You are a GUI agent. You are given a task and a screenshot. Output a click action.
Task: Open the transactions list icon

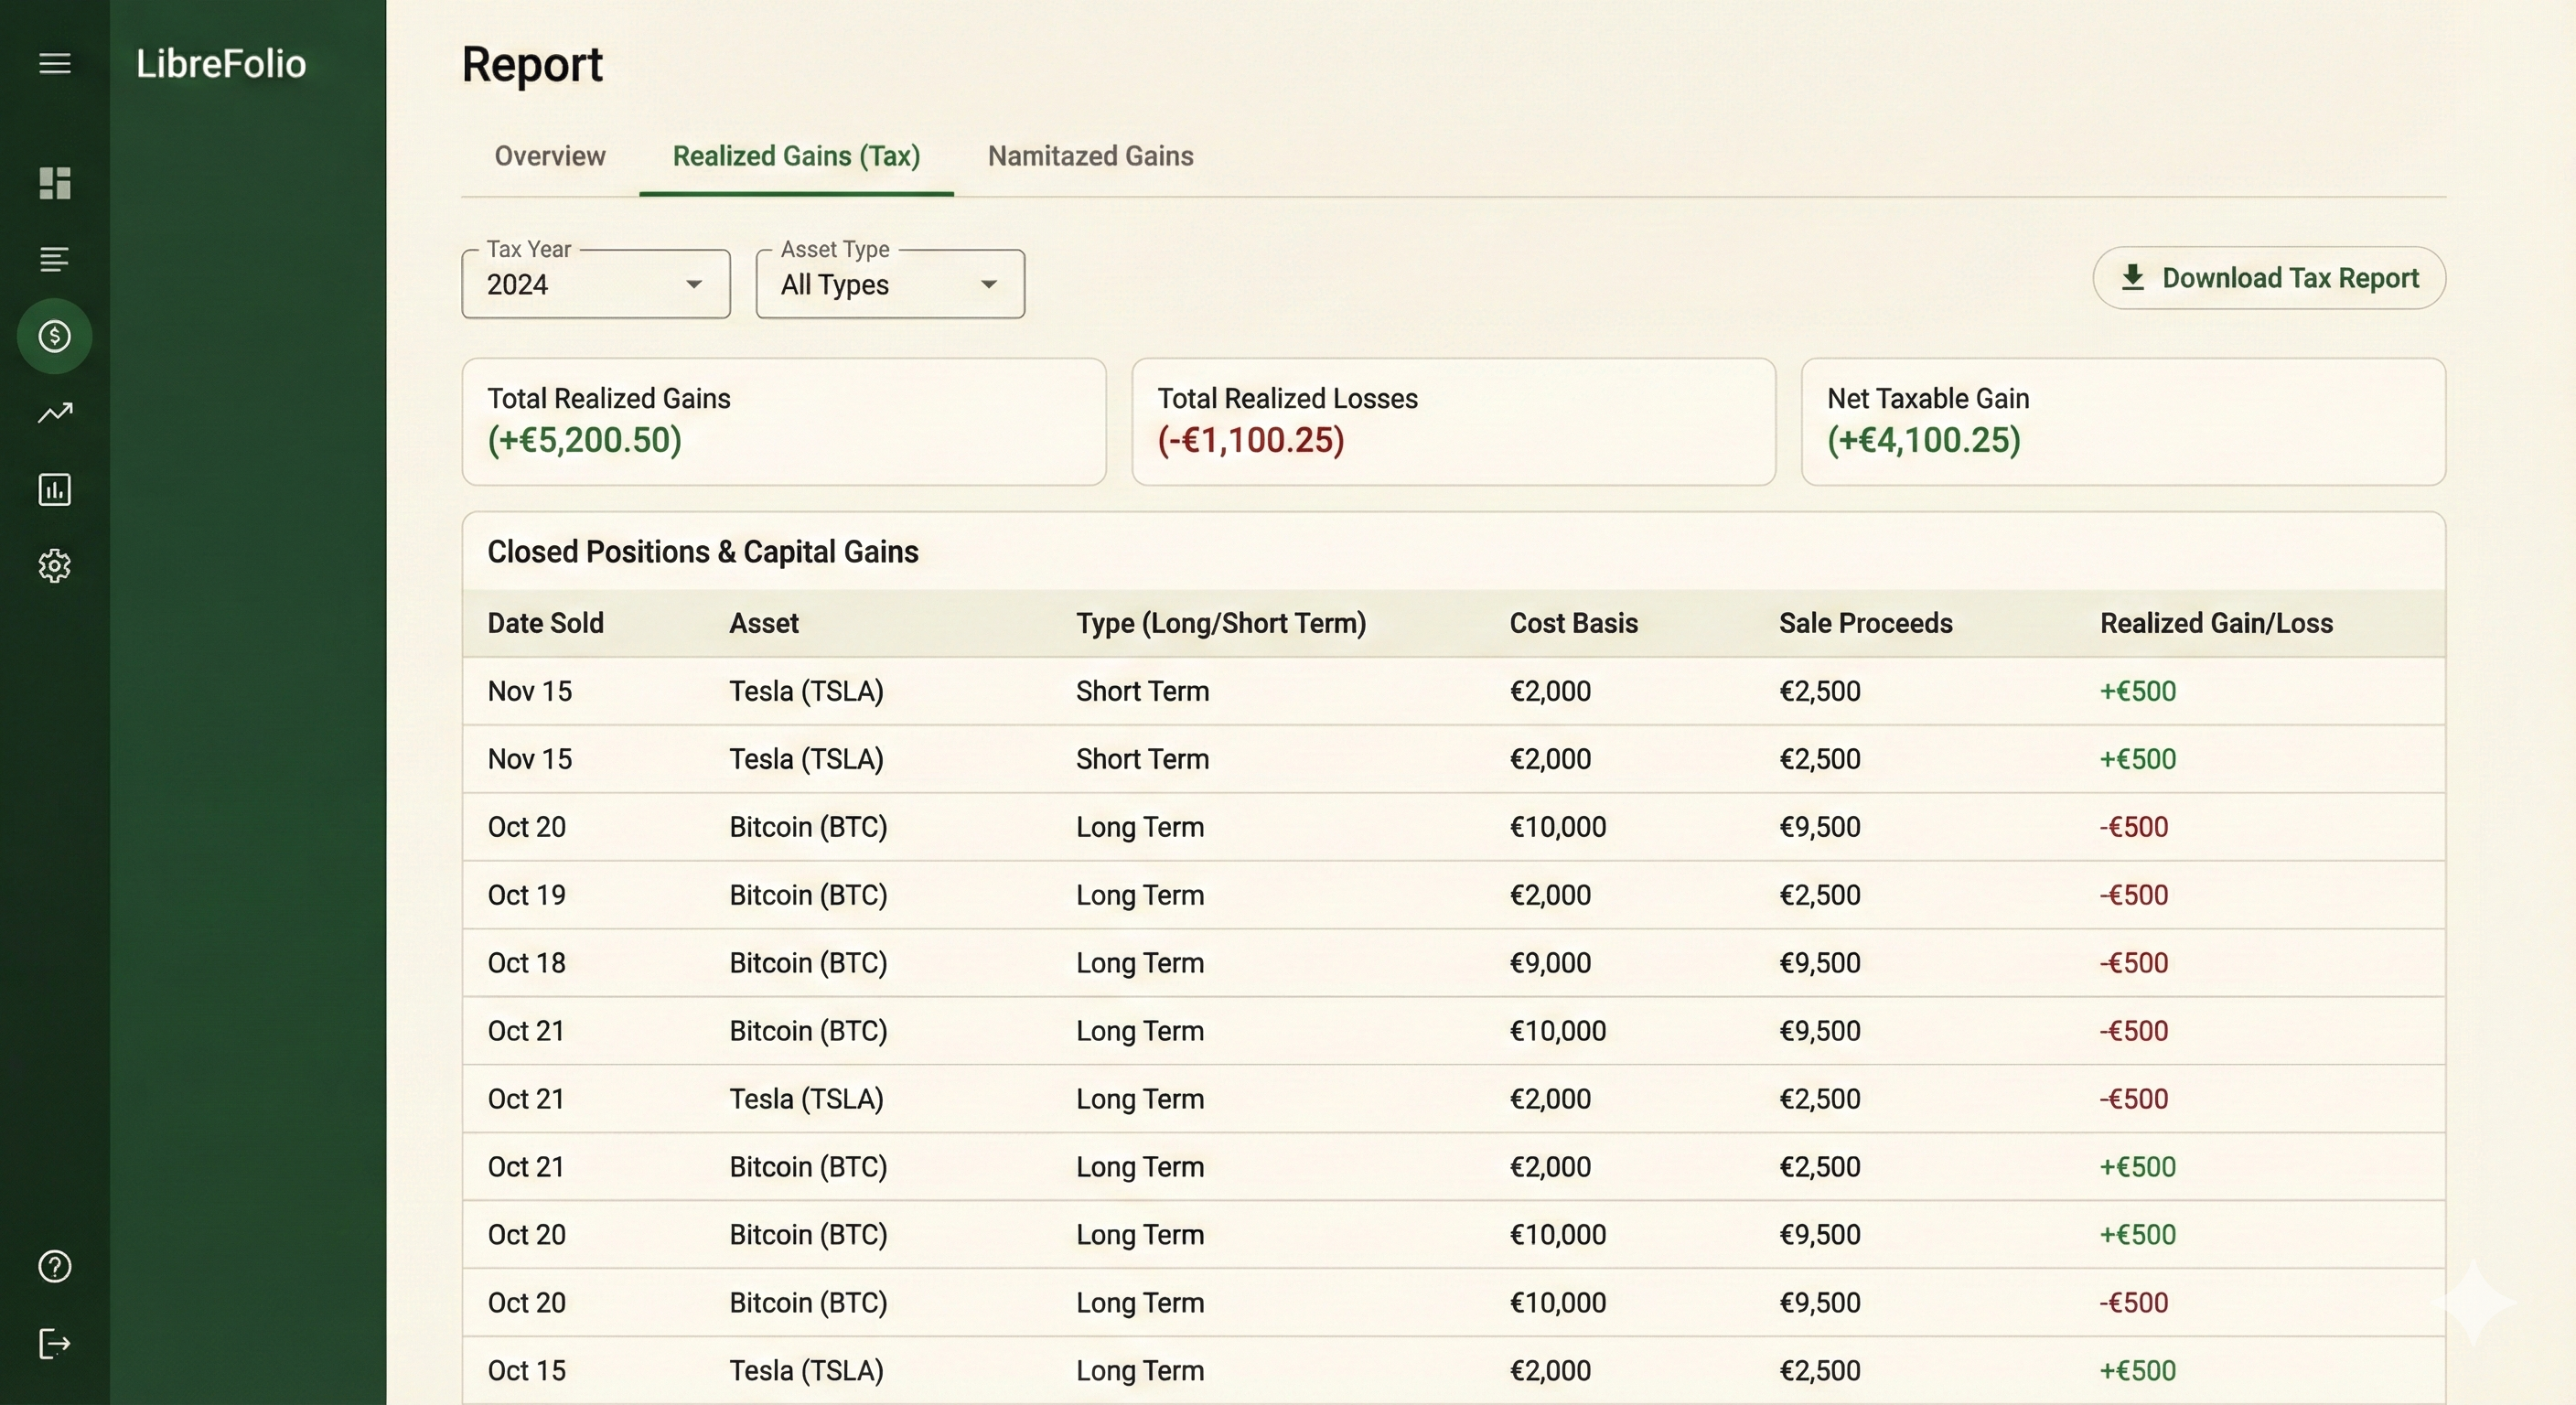[54, 260]
